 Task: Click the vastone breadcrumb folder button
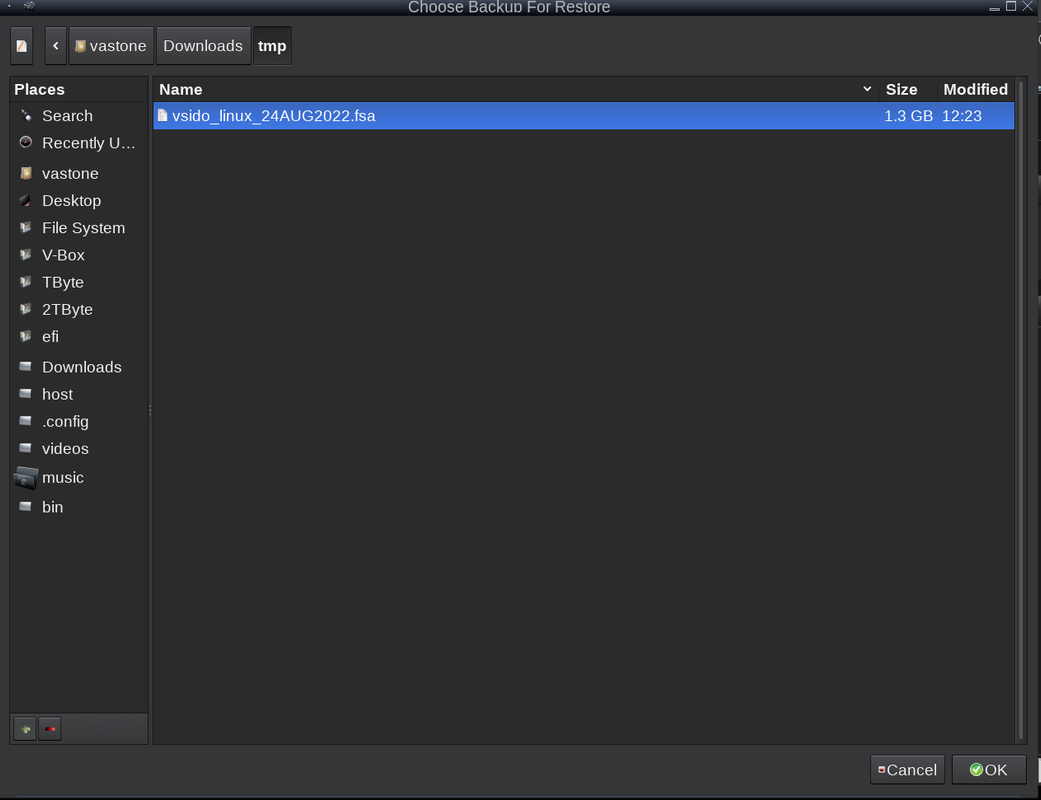tap(111, 46)
